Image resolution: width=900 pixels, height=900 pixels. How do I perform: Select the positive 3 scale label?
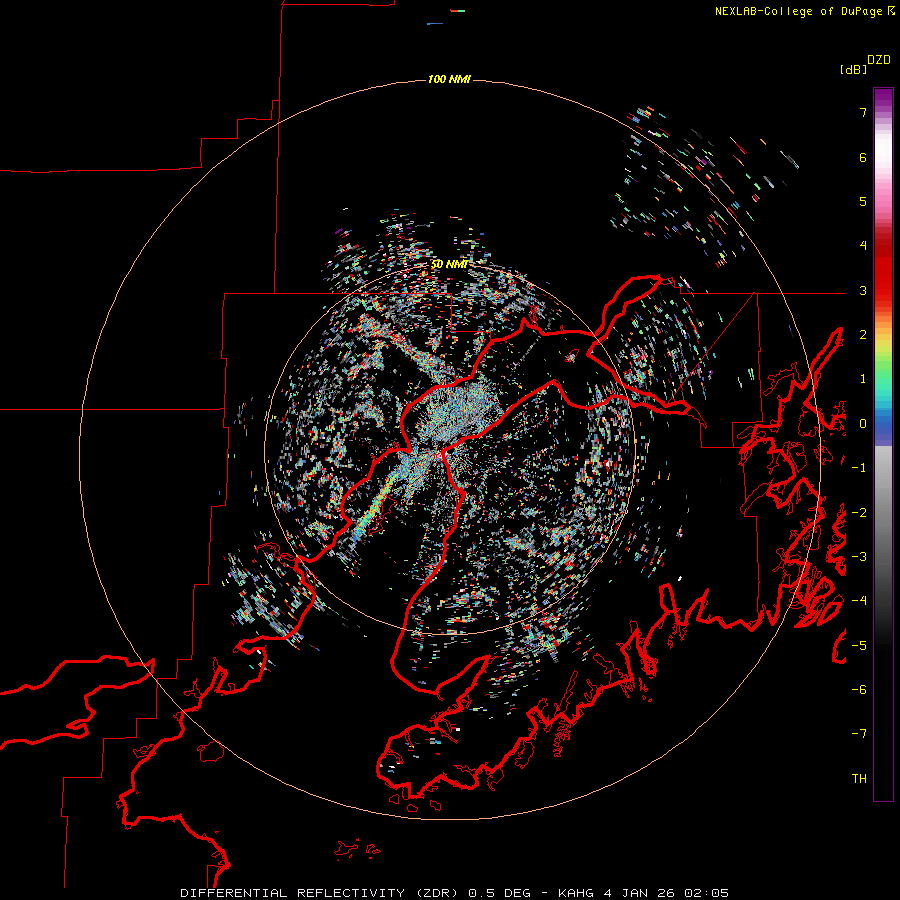[863, 290]
